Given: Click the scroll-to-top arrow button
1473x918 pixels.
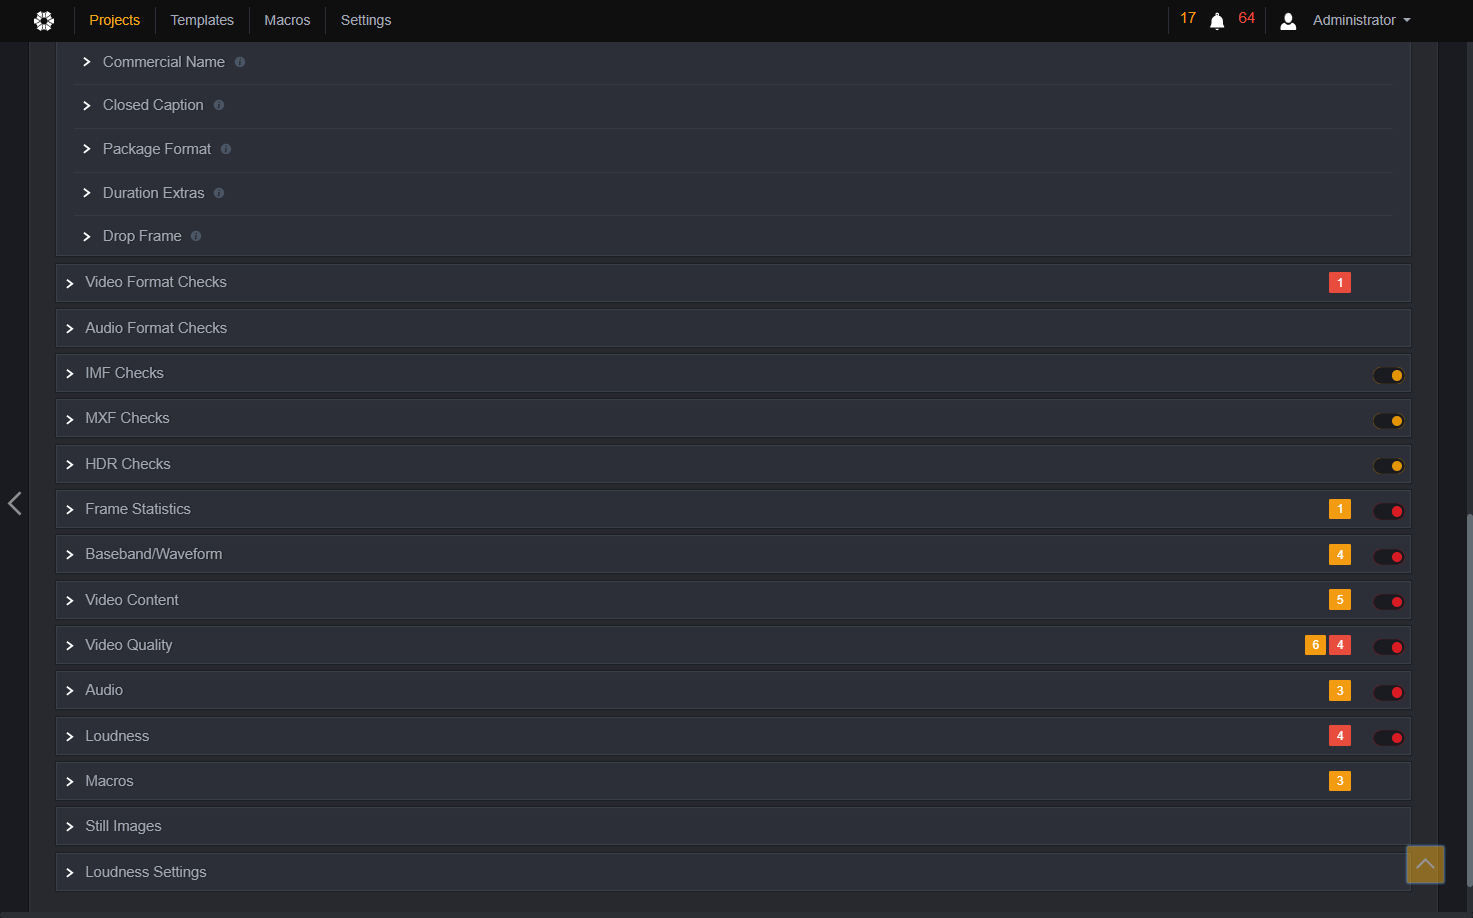Looking at the screenshot, I should [x=1425, y=864].
